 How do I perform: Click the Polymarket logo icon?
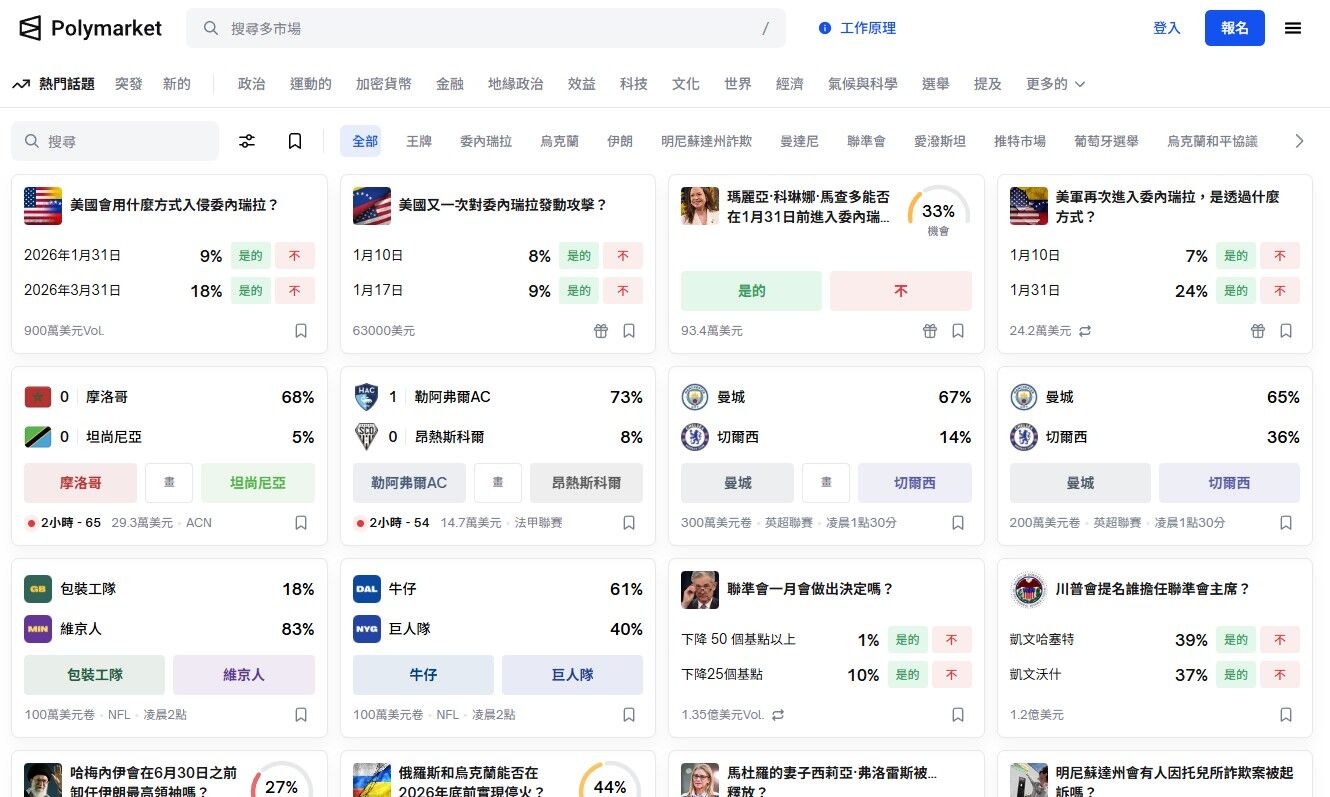[x=31, y=28]
